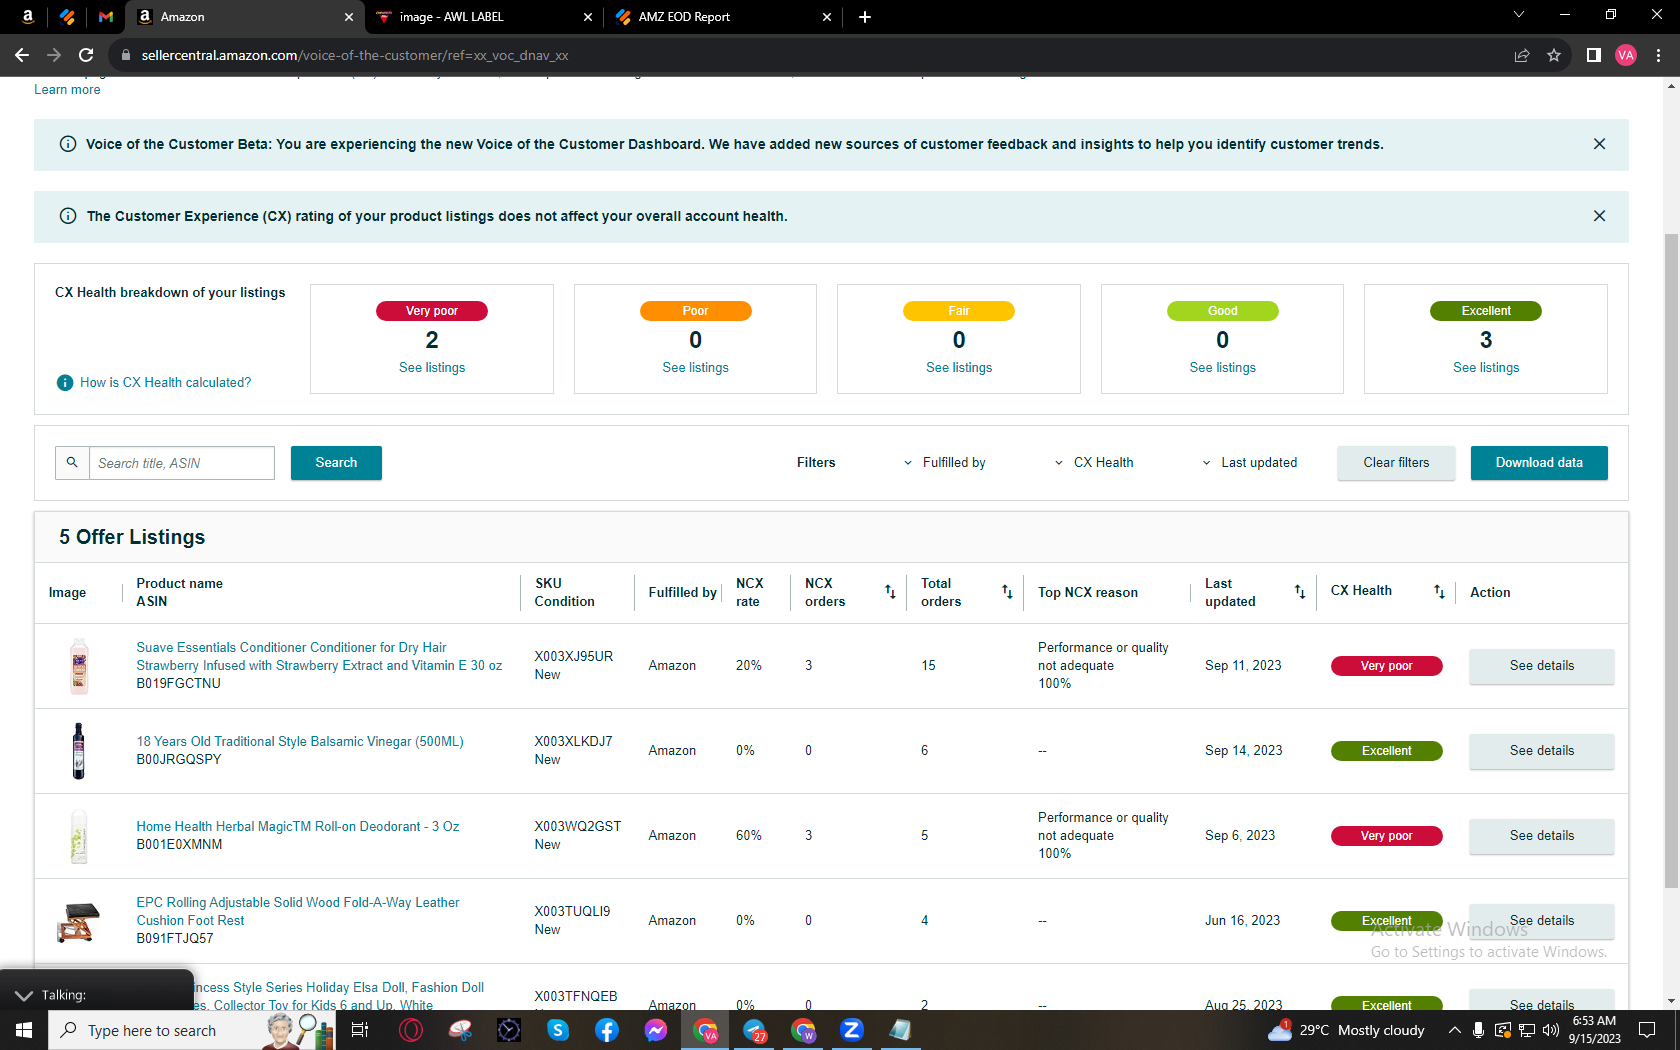Screen dimensions: 1680x1050
Task: Sort the table by NCX orders
Action: (x=890, y=592)
